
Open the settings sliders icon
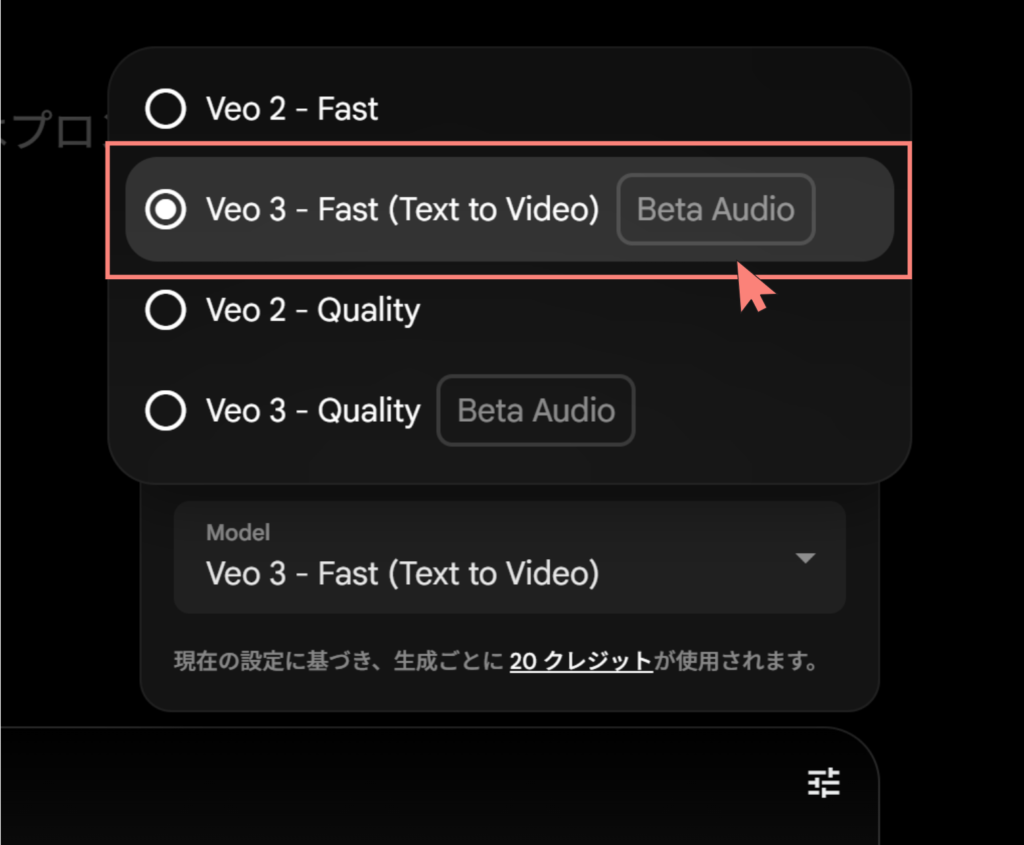pos(824,782)
